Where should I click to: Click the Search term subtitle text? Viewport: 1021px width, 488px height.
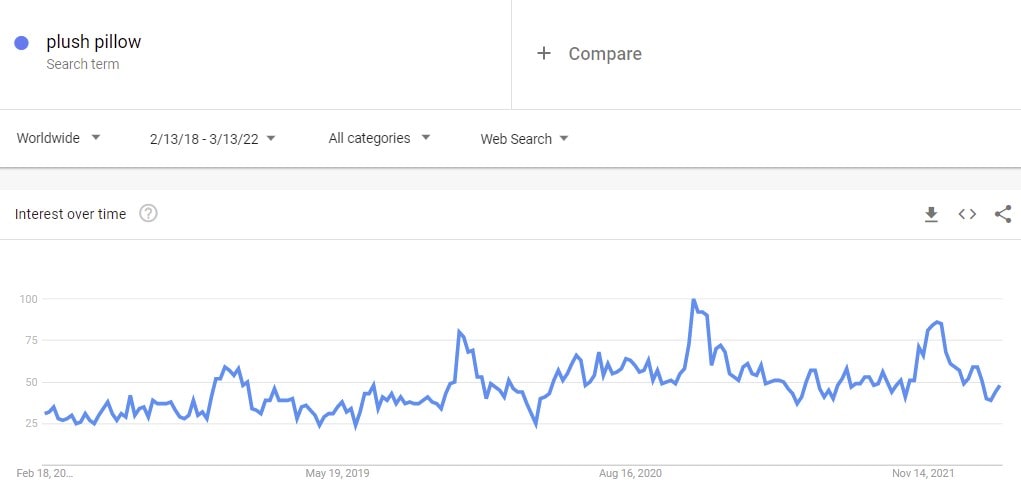[x=82, y=64]
